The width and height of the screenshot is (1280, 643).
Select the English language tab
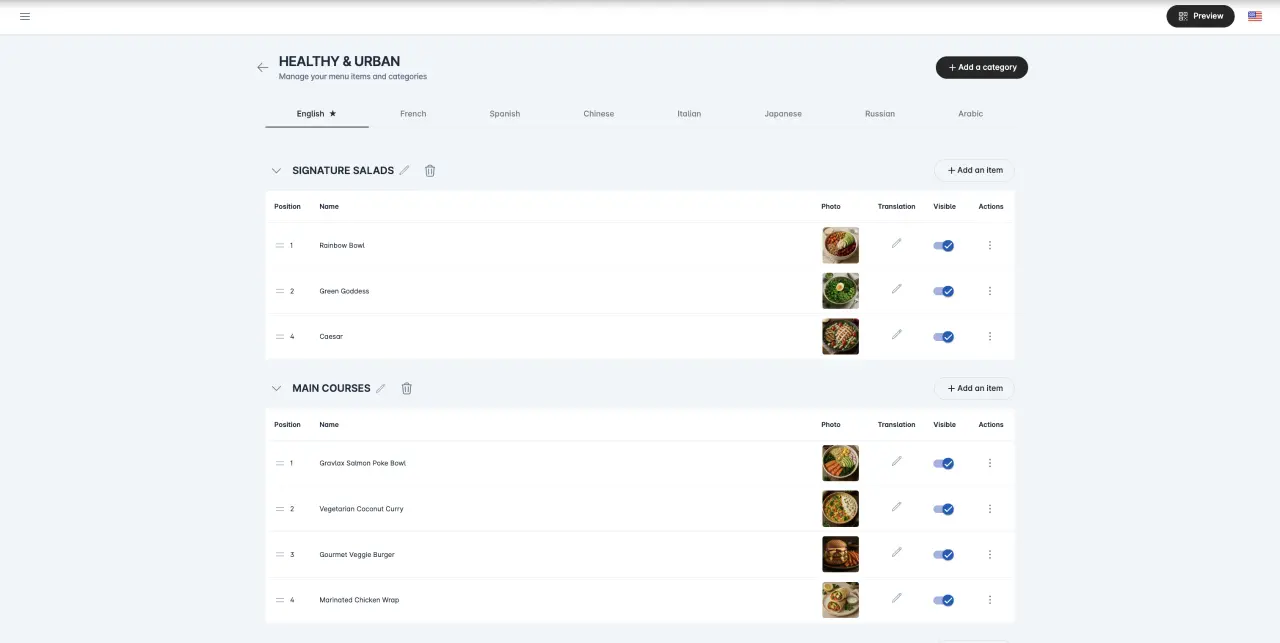click(317, 114)
